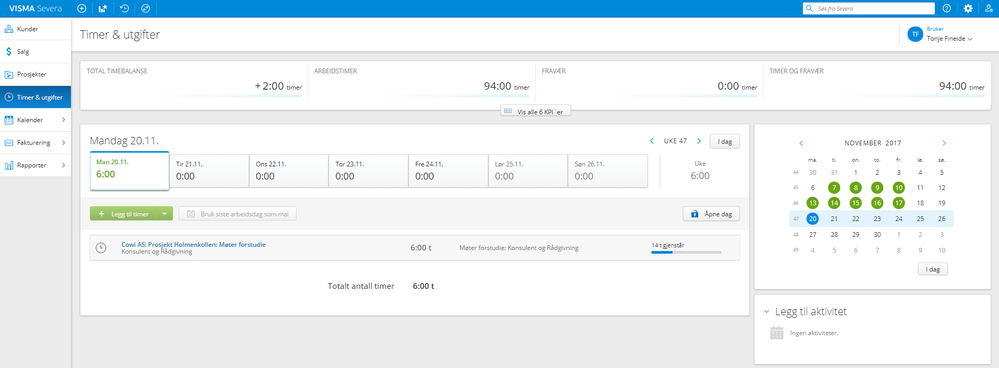999x368 pixels.
Task: Click the plus quick-add icon in top bar
Action: coord(82,8)
